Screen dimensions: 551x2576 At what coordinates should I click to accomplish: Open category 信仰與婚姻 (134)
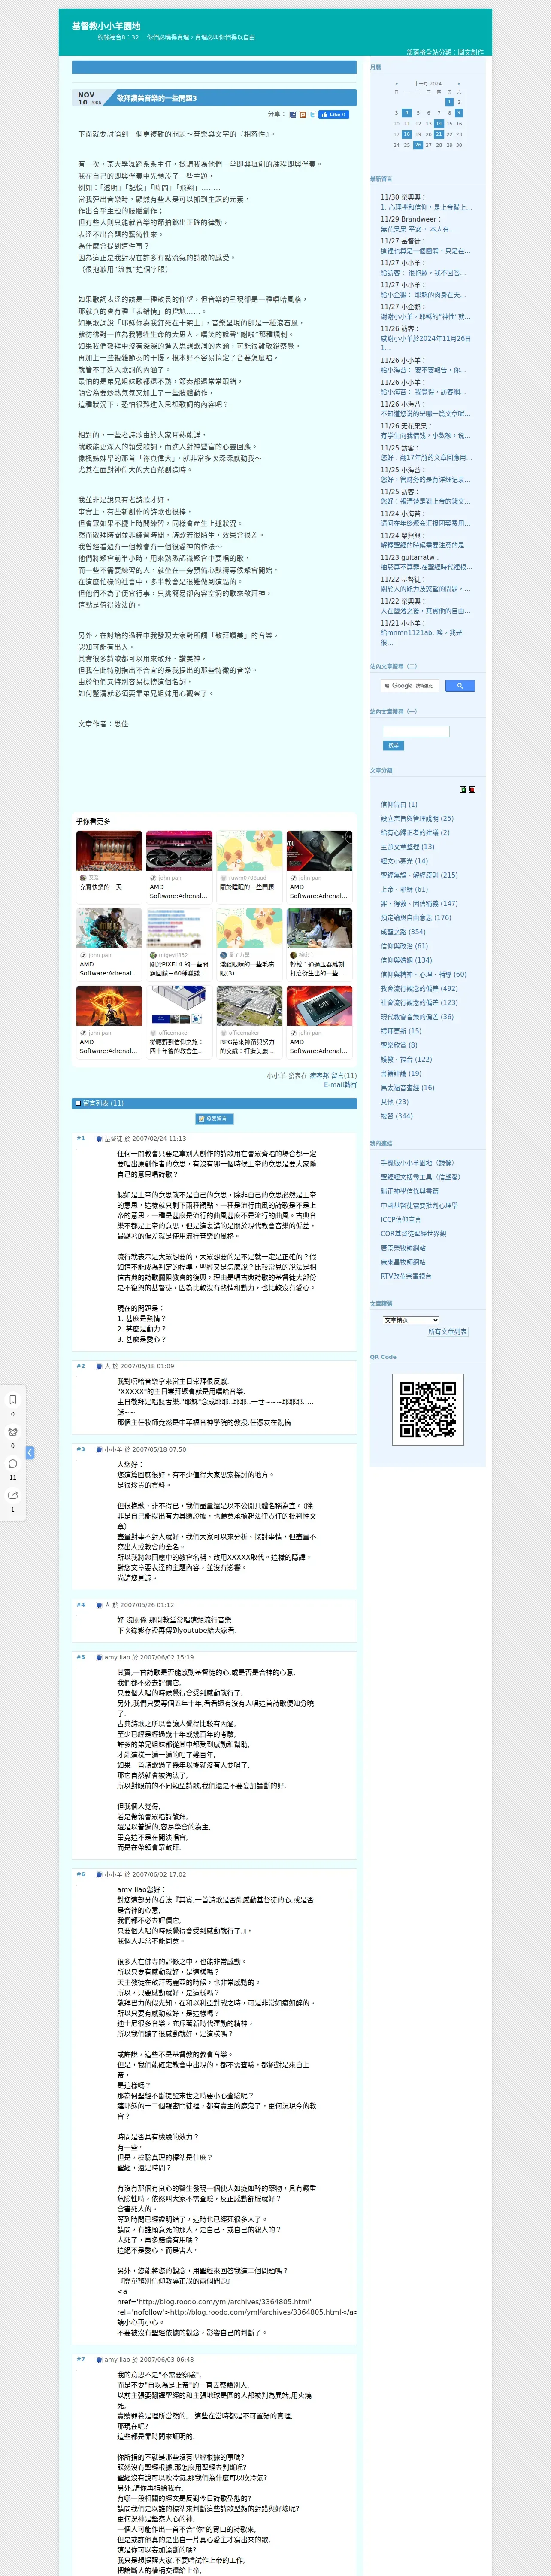[x=406, y=960]
